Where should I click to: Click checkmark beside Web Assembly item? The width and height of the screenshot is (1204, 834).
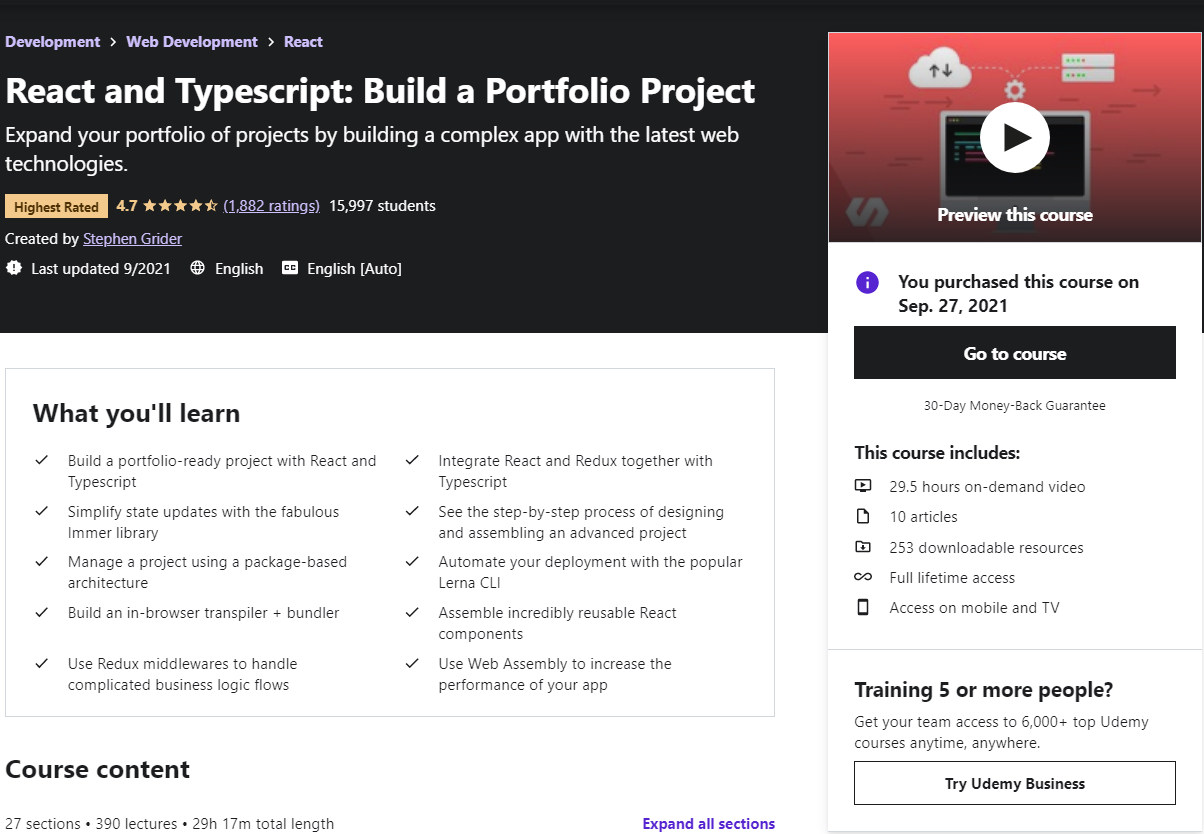(412, 663)
